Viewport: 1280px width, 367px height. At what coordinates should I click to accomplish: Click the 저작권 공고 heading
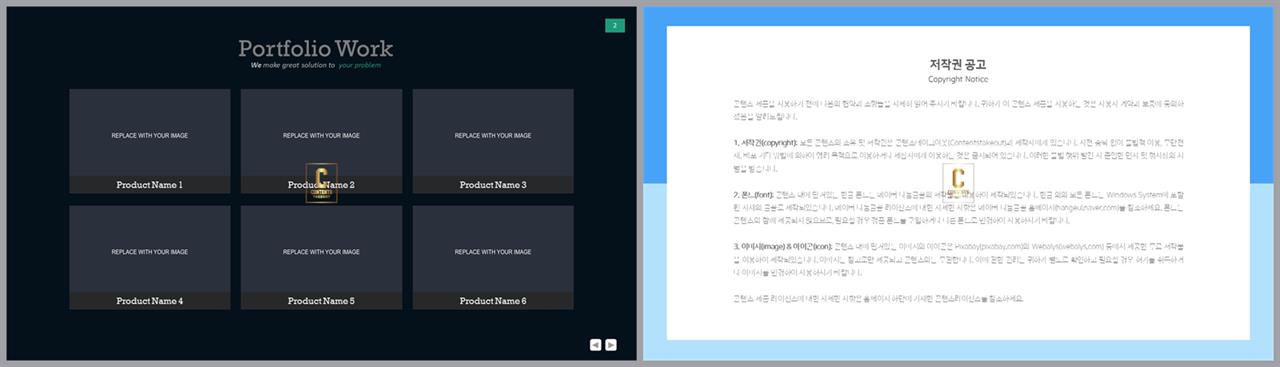[958, 64]
